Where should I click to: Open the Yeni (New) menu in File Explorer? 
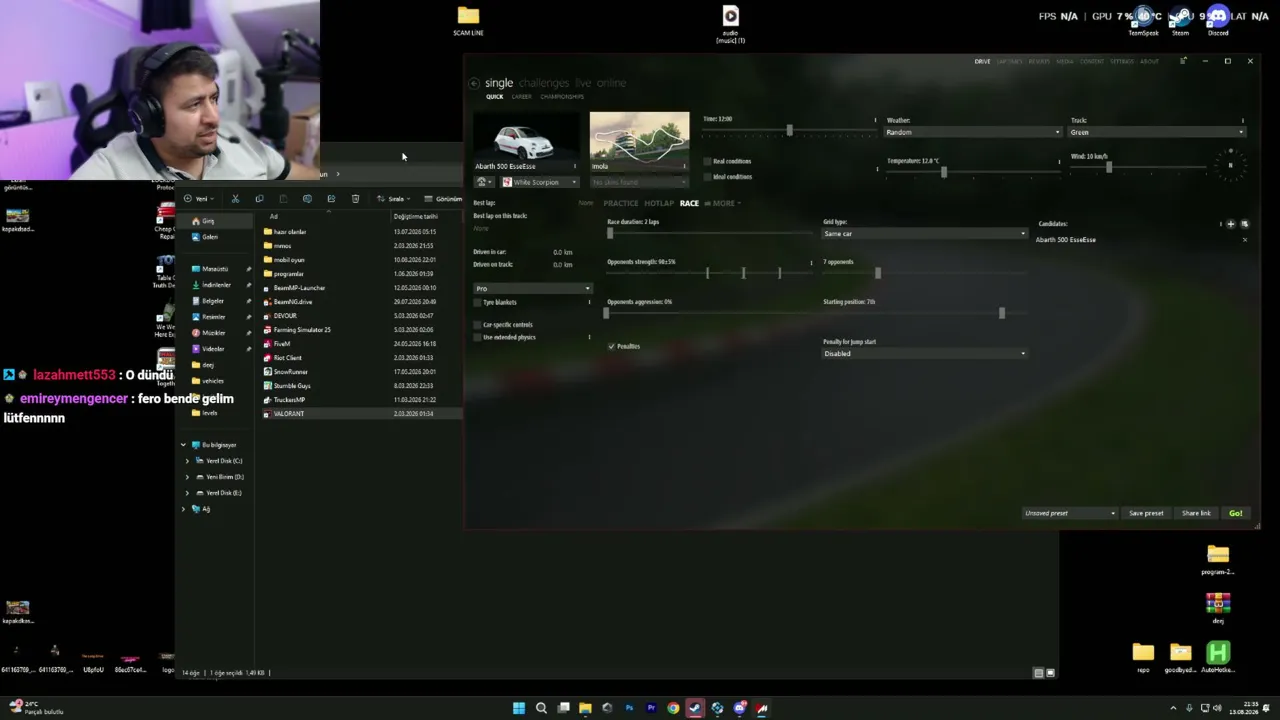click(x=198, y=199)
